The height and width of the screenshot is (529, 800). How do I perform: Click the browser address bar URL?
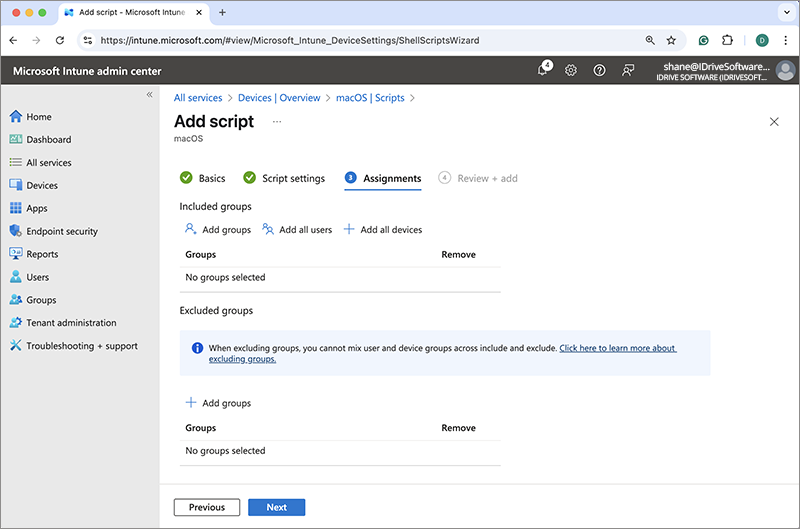[290, 41]
